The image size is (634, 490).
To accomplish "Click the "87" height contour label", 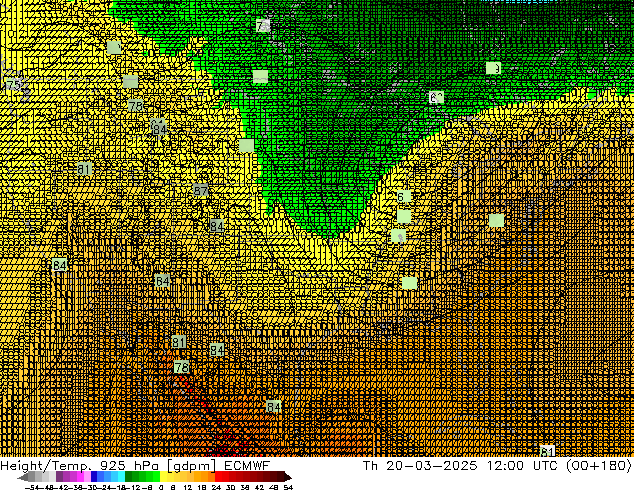I will (x=201, y=190).
